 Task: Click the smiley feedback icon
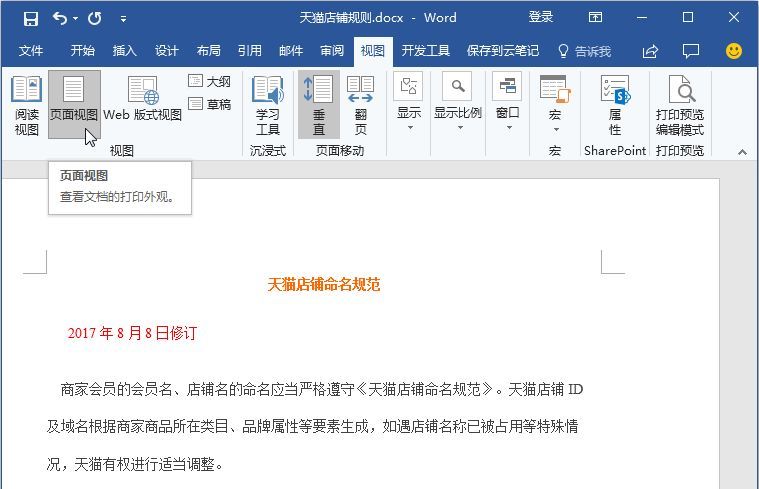pyautogui.click(x=734, y=51)
